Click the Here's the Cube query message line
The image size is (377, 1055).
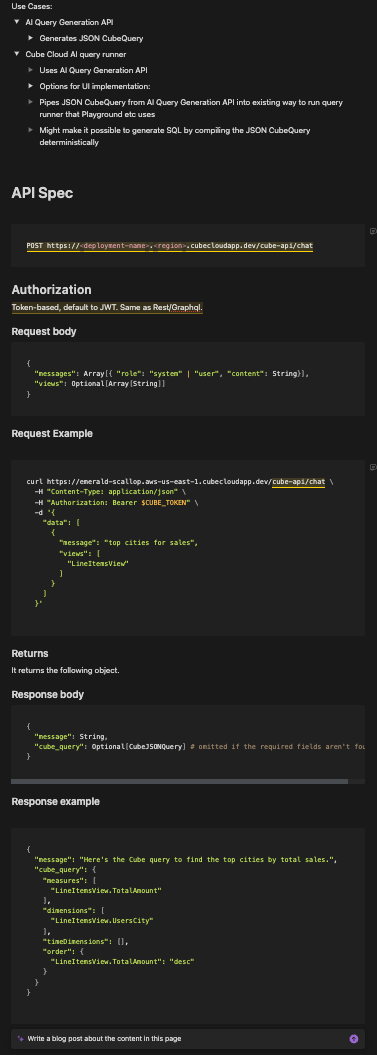185,859
